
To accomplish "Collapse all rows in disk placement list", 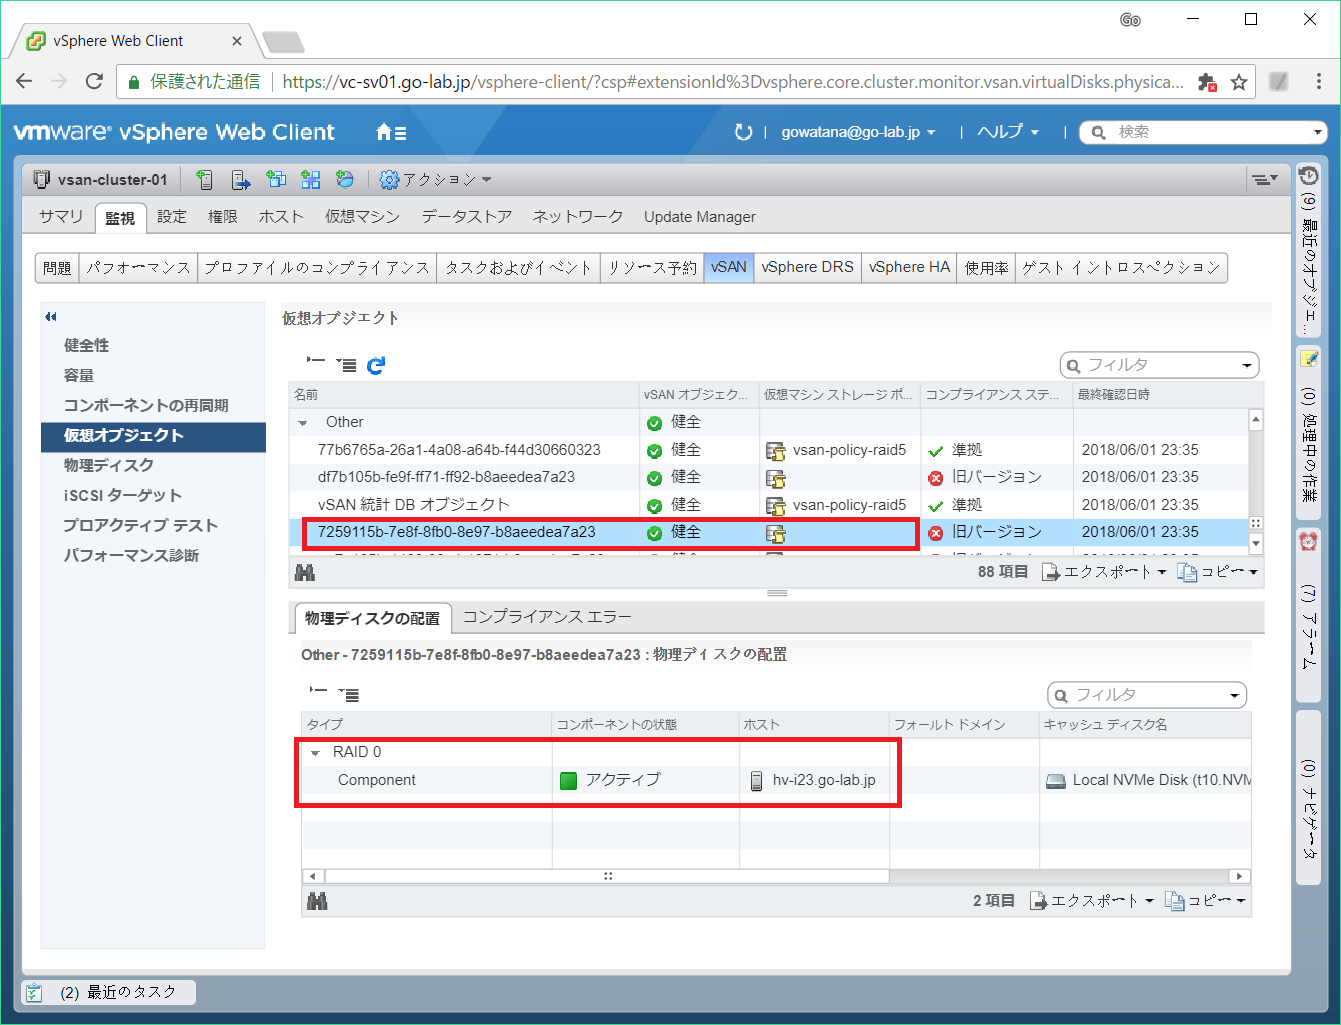I will click(319, 692).
